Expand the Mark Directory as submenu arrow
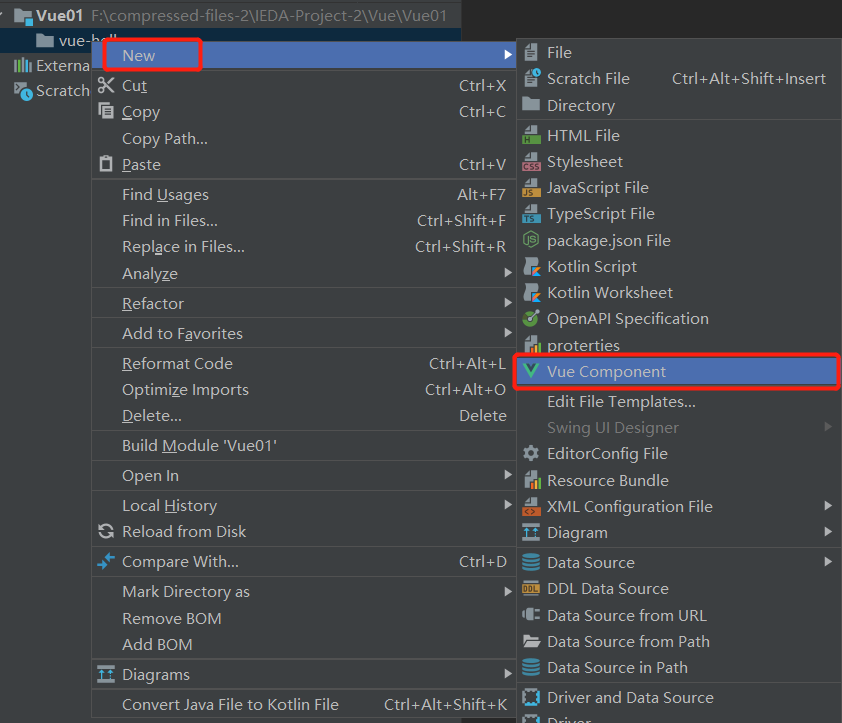 508,591
